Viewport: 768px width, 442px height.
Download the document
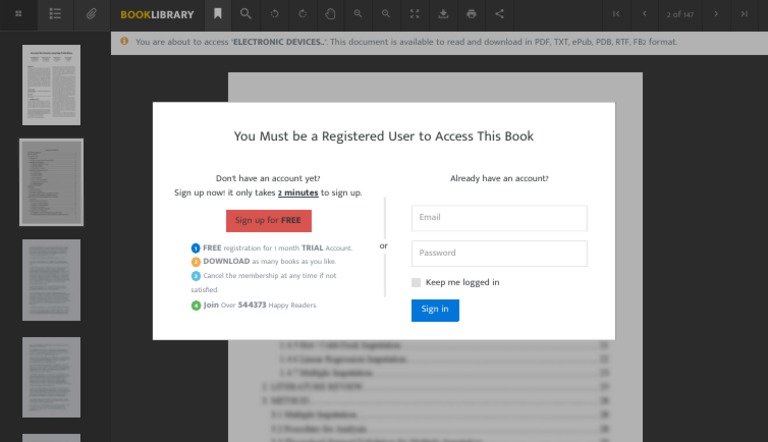[443, 14]
